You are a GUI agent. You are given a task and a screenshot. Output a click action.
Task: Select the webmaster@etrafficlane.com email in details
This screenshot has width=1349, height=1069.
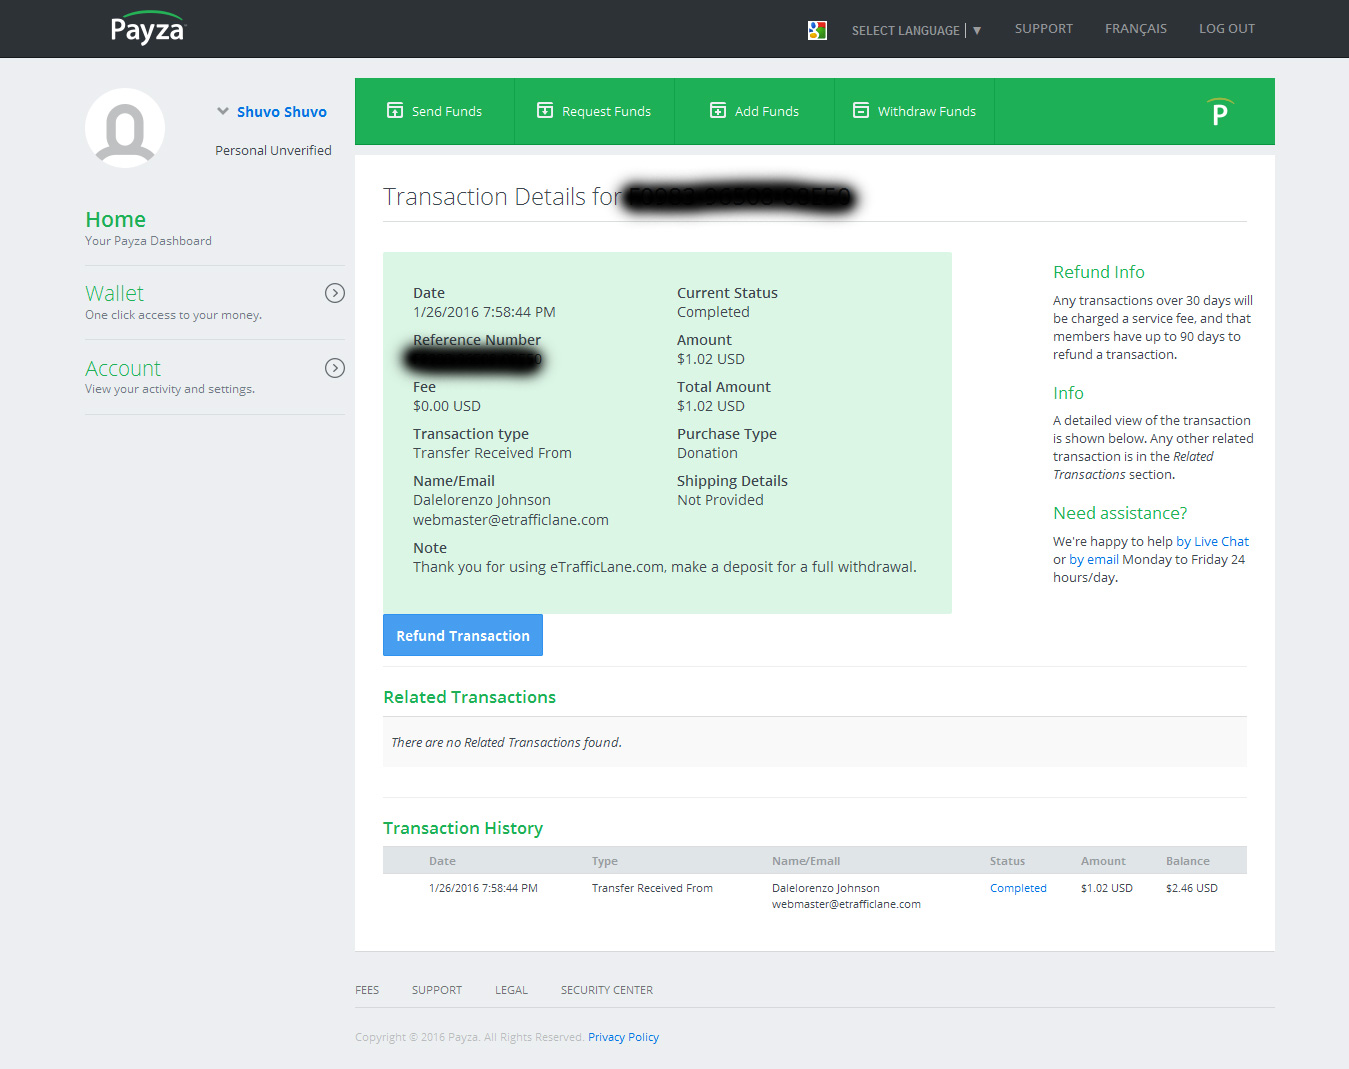pos(511,520)
